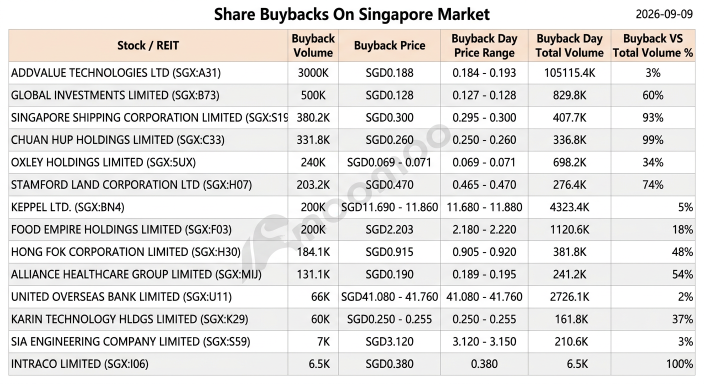Click Singapore Shipping price SGD0.300
704x384 pixels.
click(x=389, y=118)
